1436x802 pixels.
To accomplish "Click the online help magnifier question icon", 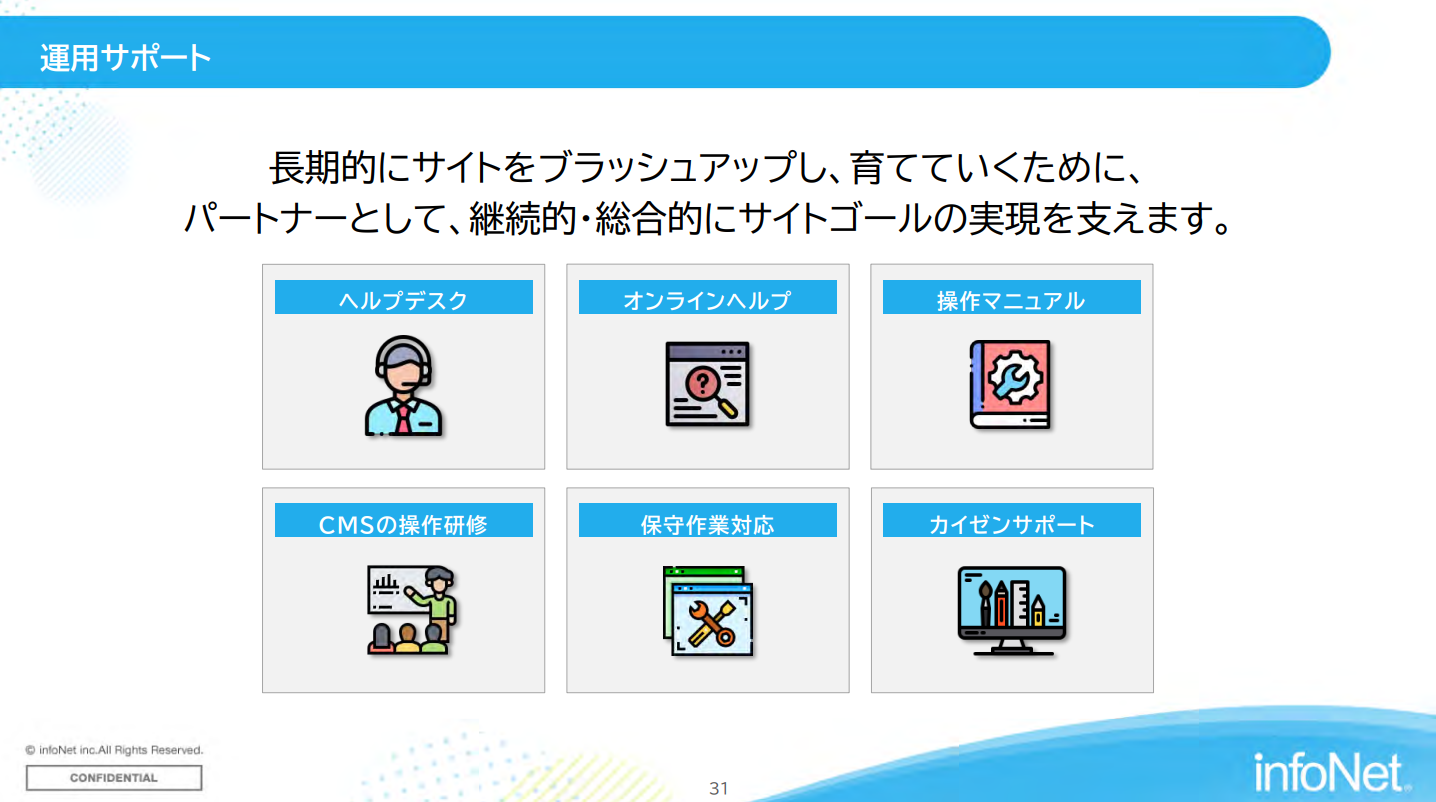I will pos(708,385).
